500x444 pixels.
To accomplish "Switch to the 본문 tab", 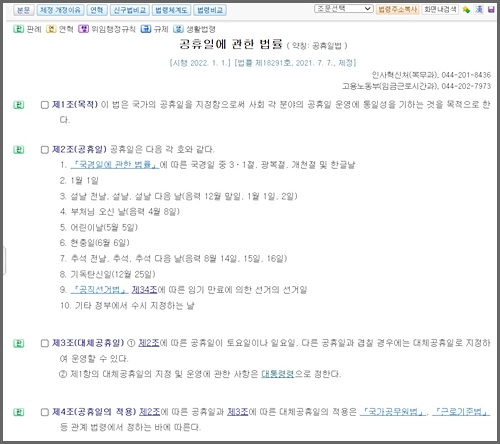I will pos(24,10).
